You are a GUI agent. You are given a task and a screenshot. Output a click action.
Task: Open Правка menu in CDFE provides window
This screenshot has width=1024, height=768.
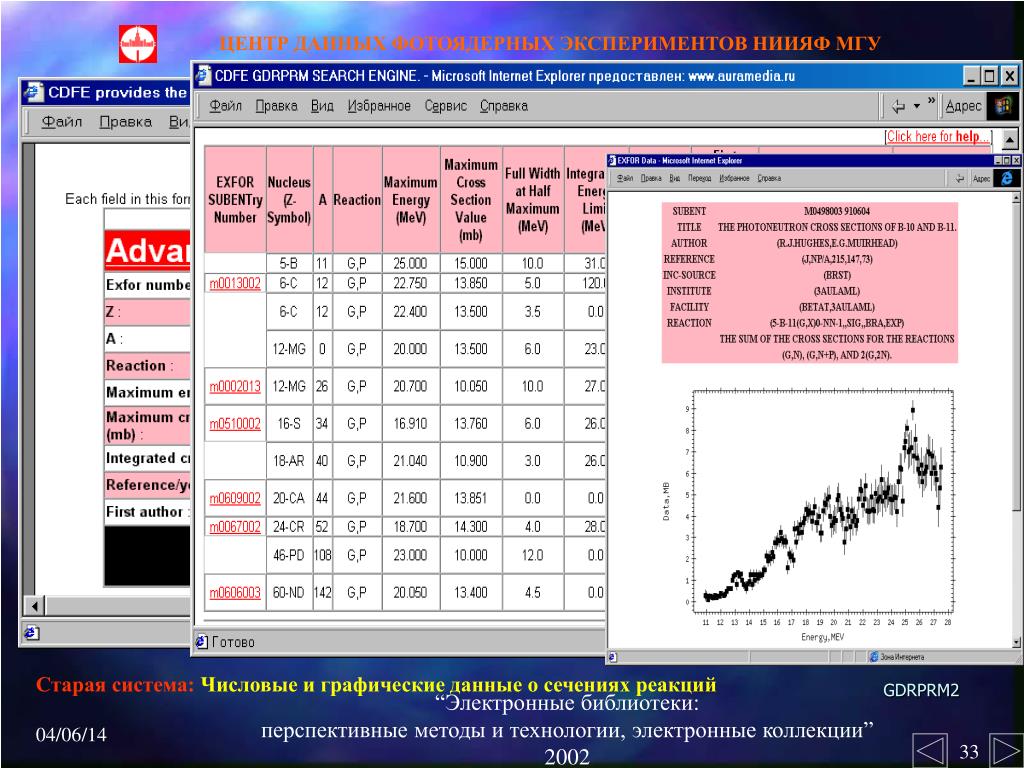[125, 122]
